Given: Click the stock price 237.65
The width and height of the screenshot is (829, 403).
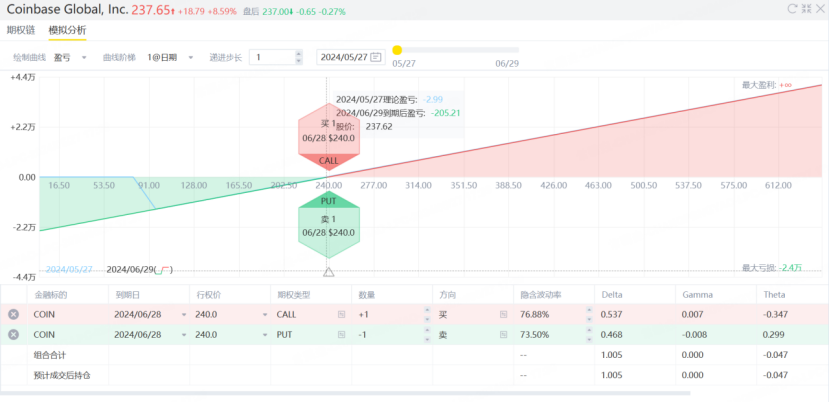Looking at the screenshot, I should coord(151,10).
